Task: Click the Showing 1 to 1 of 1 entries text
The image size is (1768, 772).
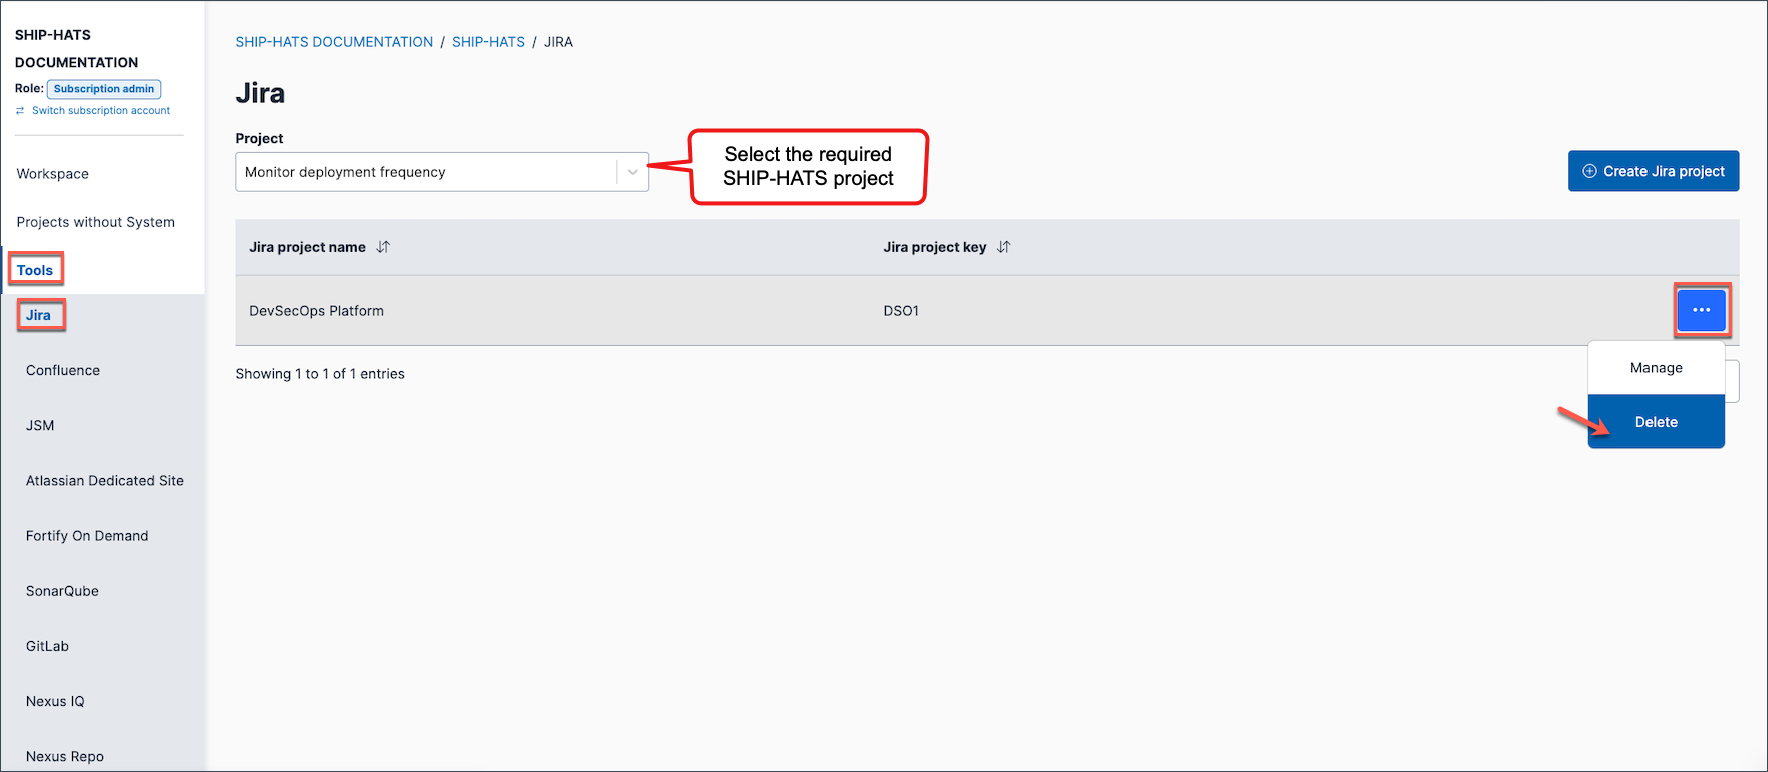Action: (320, 374)
